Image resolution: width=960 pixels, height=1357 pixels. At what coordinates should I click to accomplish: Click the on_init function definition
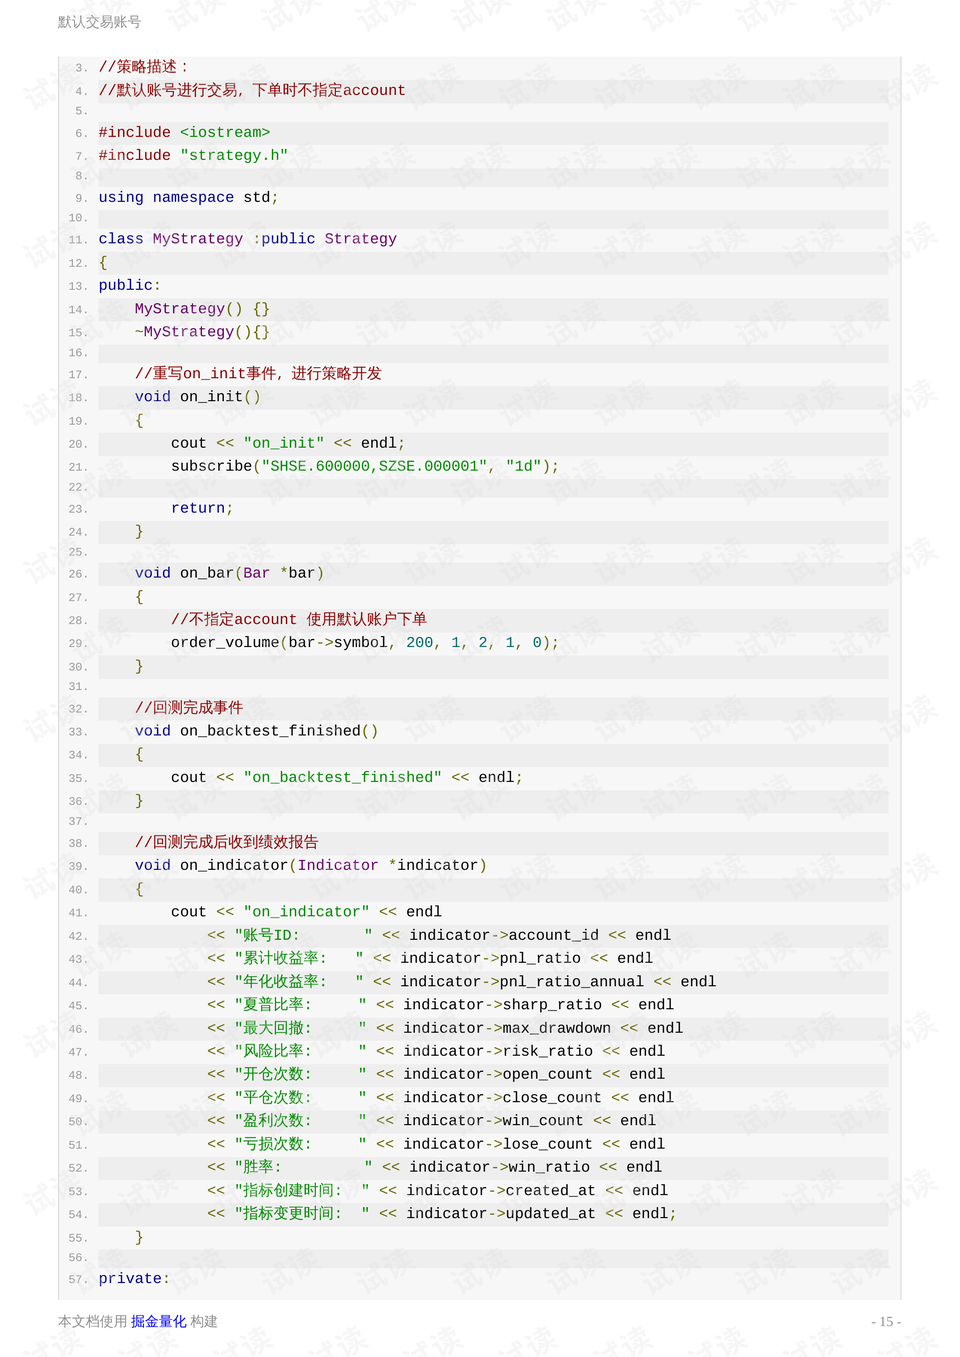tap(196, 396)
